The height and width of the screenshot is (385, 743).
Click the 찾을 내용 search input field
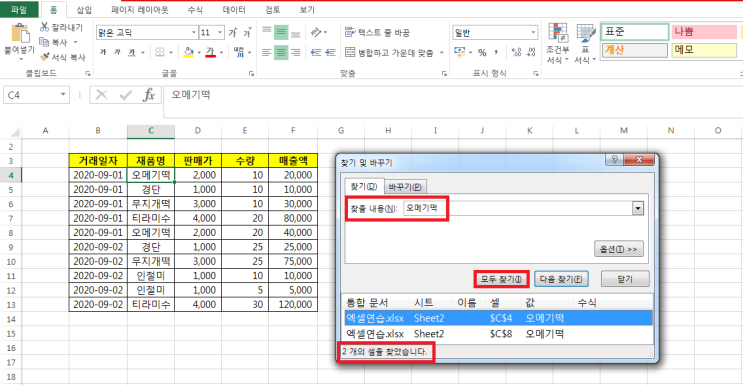[x=518, y=209]
